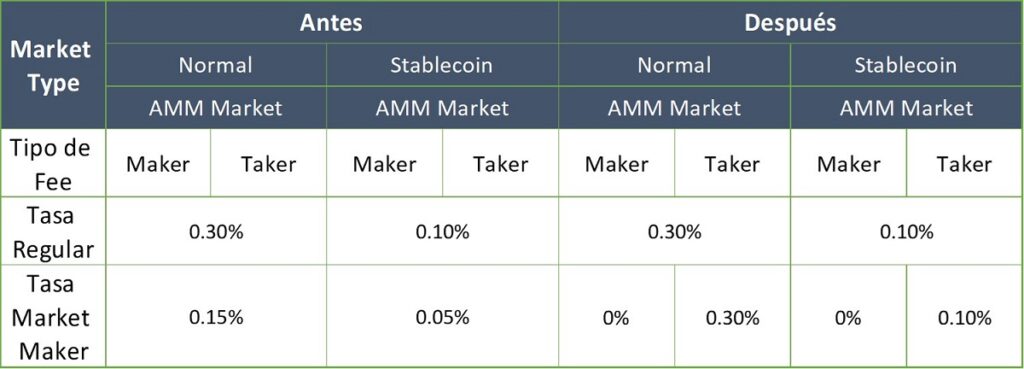Select the Normal cell under Después
Screen dimensions: 1024x369
coord(674,65)
